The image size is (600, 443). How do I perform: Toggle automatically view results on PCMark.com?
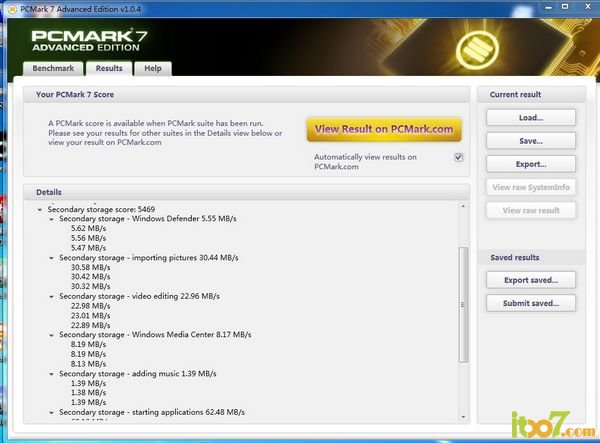coord(459,157)
